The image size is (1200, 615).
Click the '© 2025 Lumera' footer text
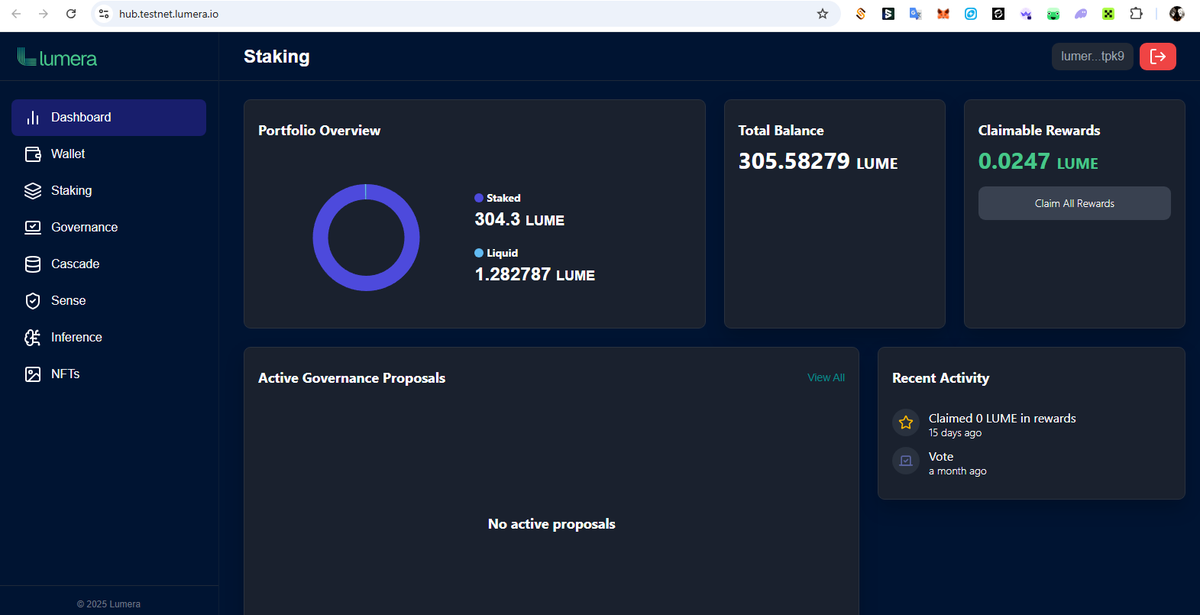(x=109, y=604)
